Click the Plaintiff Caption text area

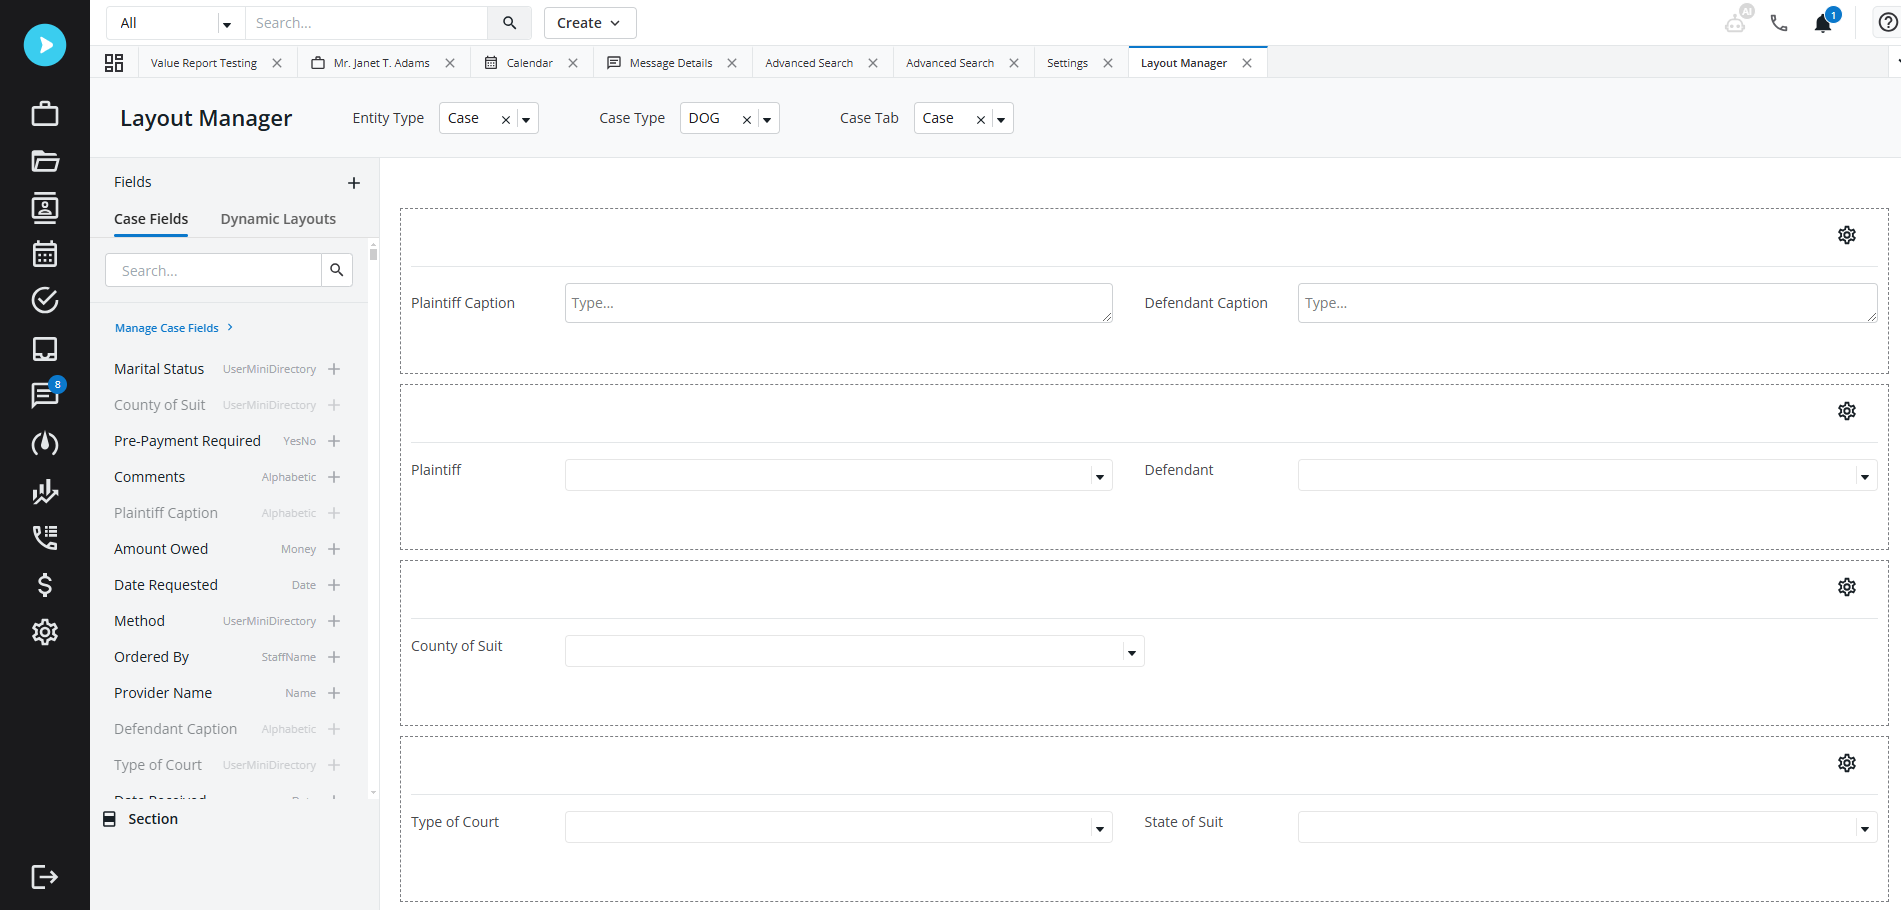point(839,303)
